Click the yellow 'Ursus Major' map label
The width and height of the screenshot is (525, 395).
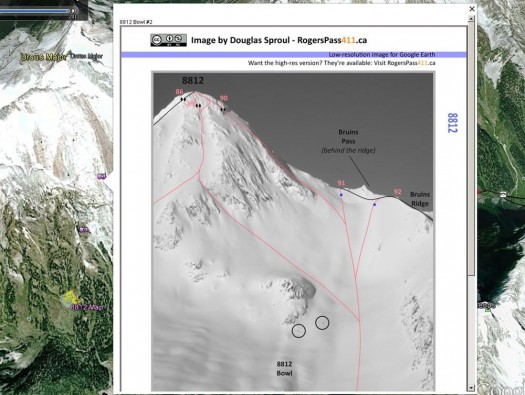(x=44, y=57)
